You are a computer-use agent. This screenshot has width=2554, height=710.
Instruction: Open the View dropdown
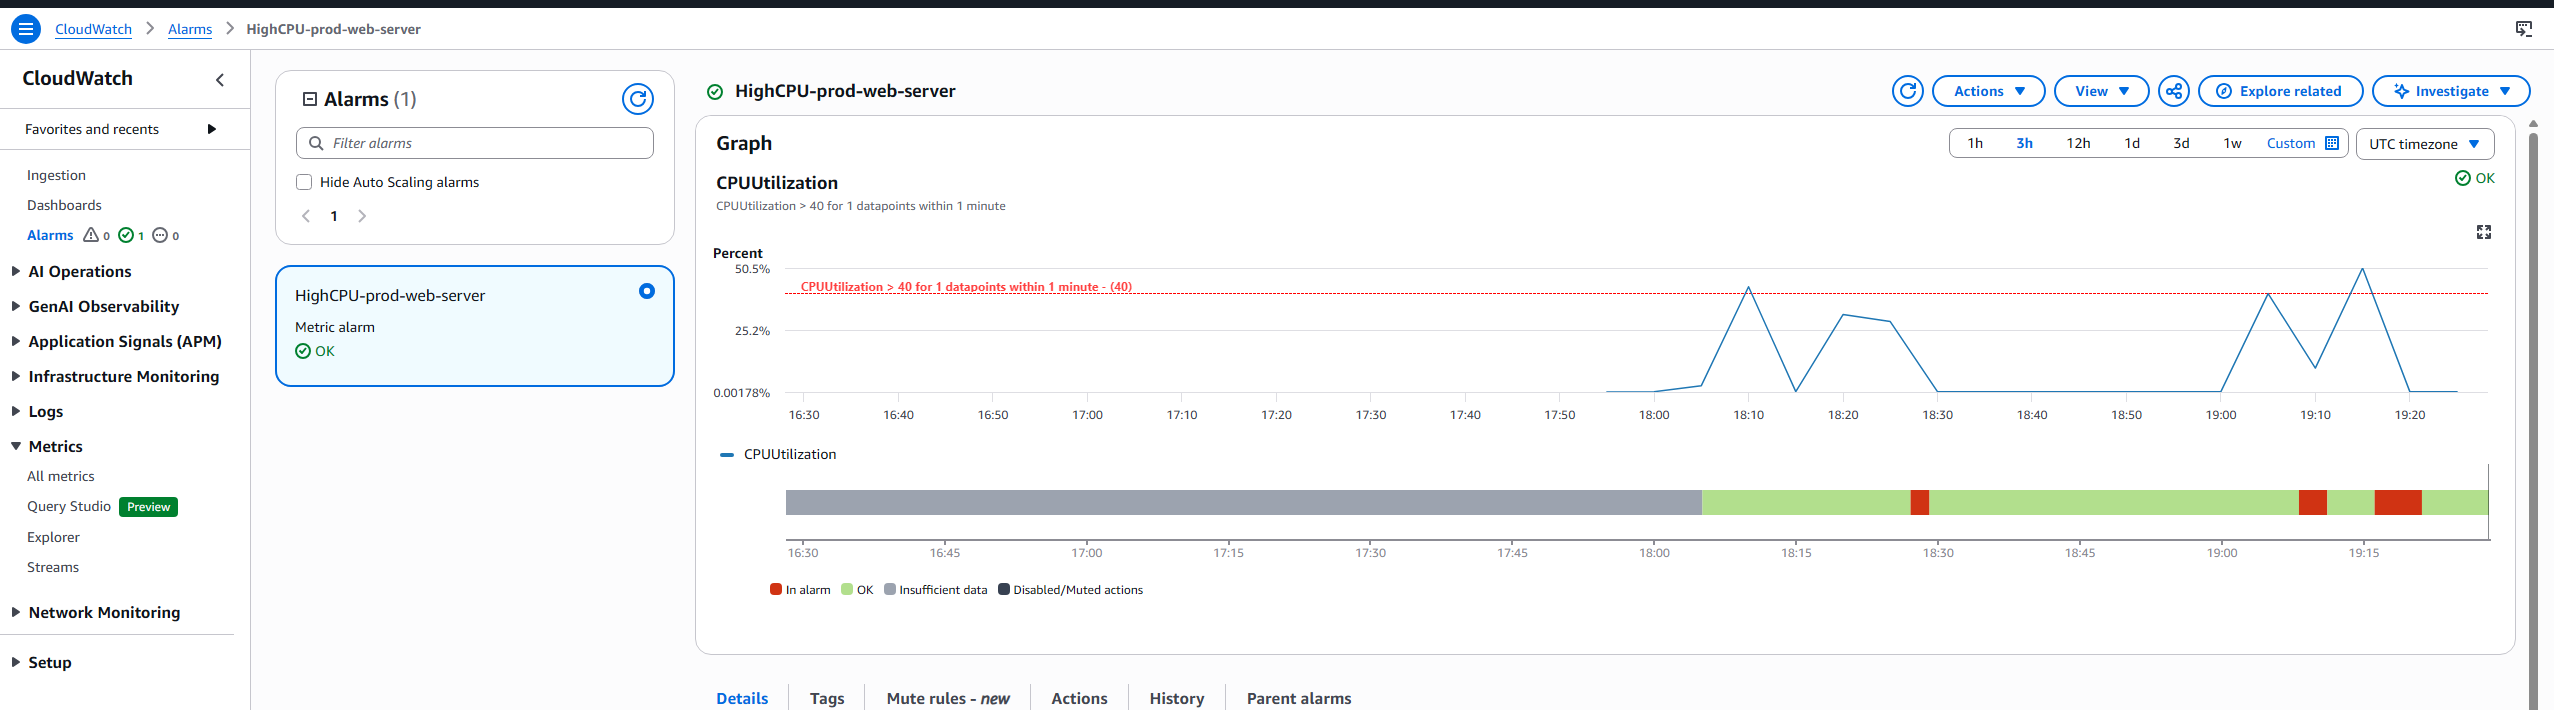click(x=2102, y=91)
